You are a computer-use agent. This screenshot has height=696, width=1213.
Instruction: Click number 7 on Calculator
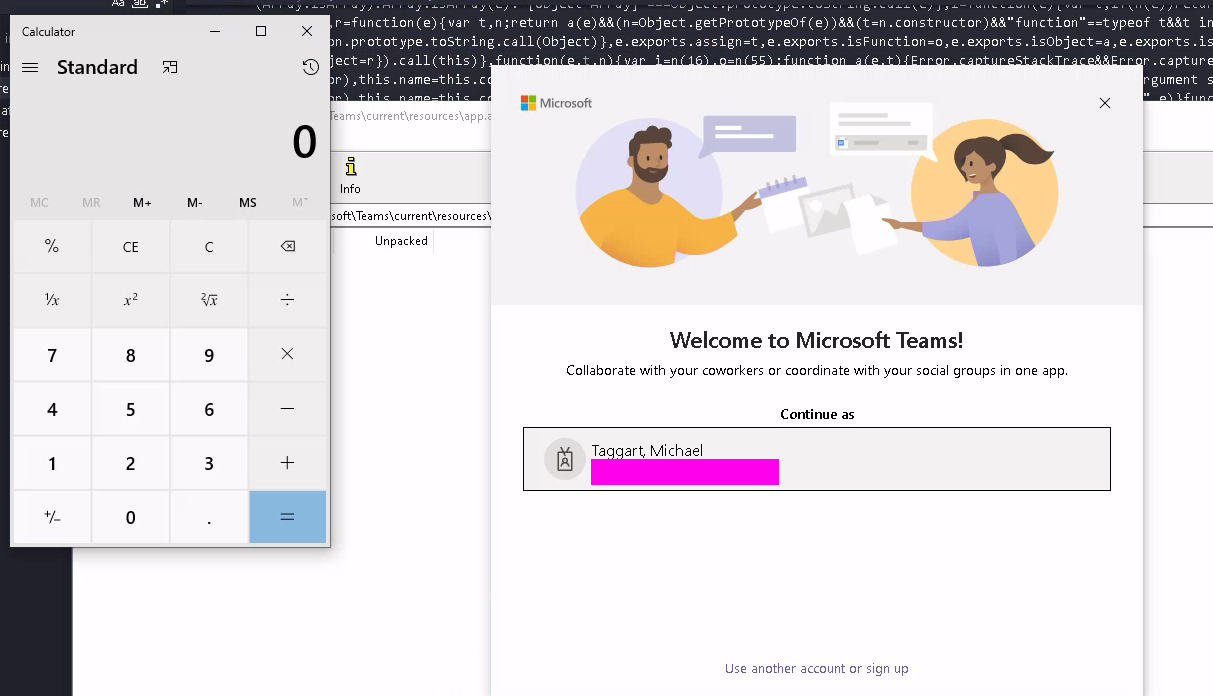coord(52,354)
